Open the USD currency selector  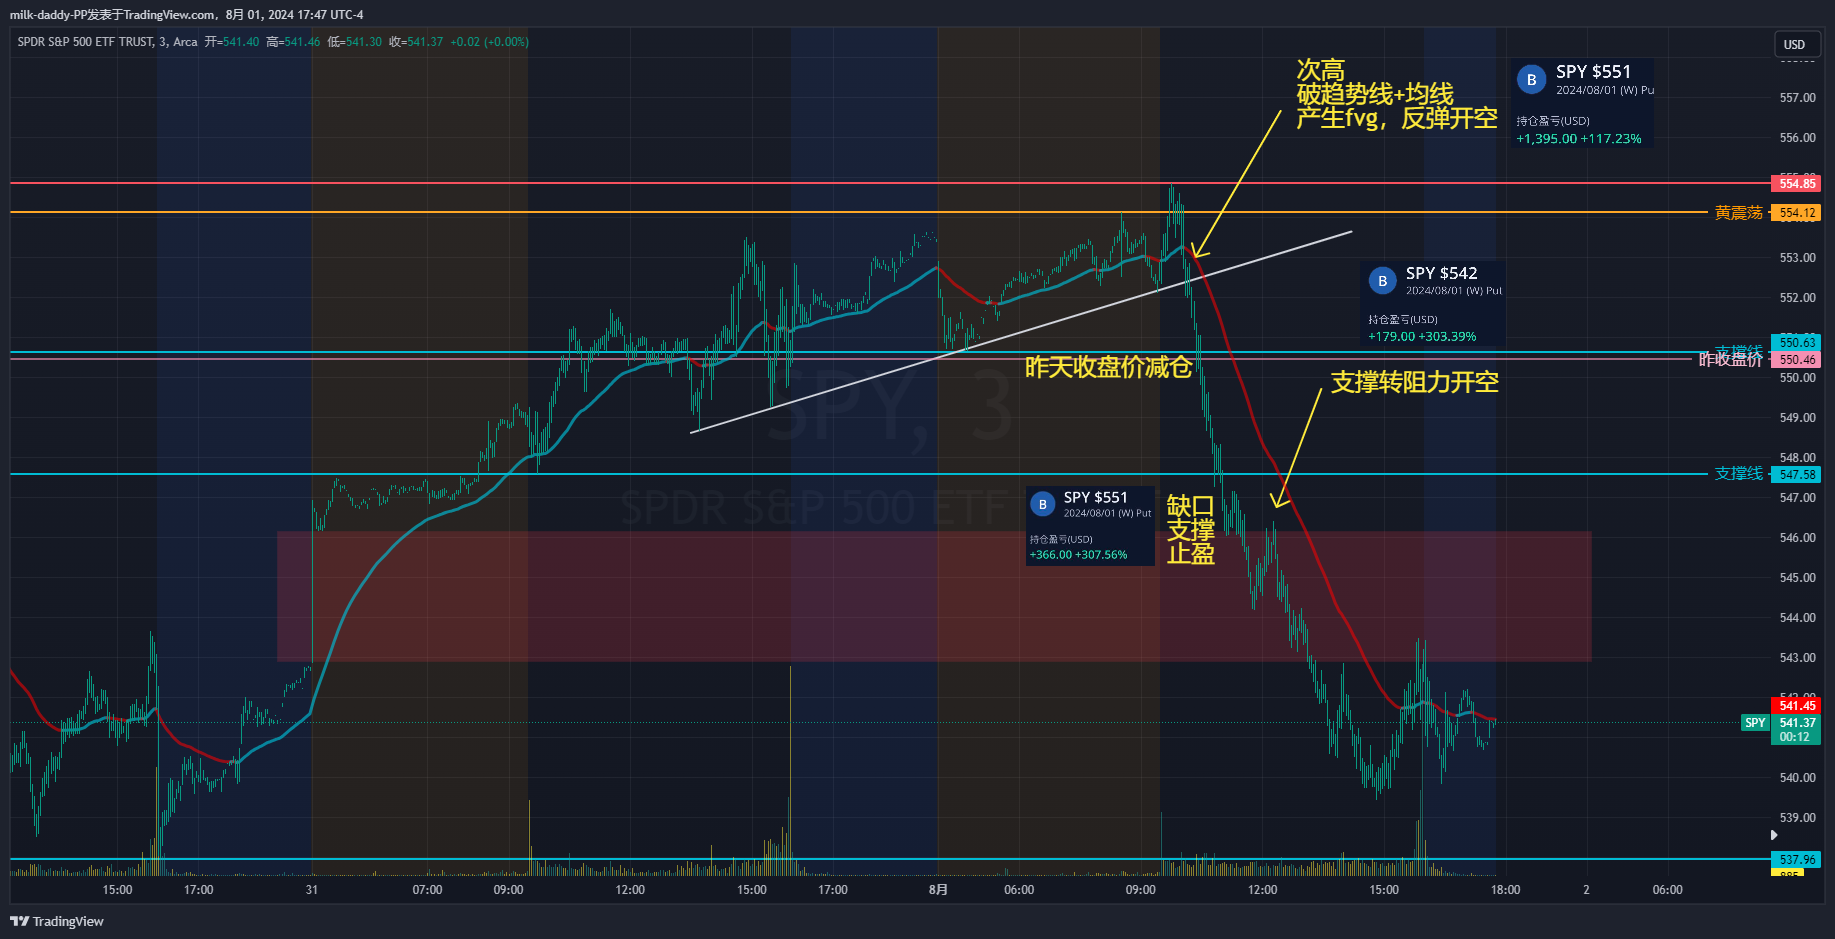[1794, 44]
